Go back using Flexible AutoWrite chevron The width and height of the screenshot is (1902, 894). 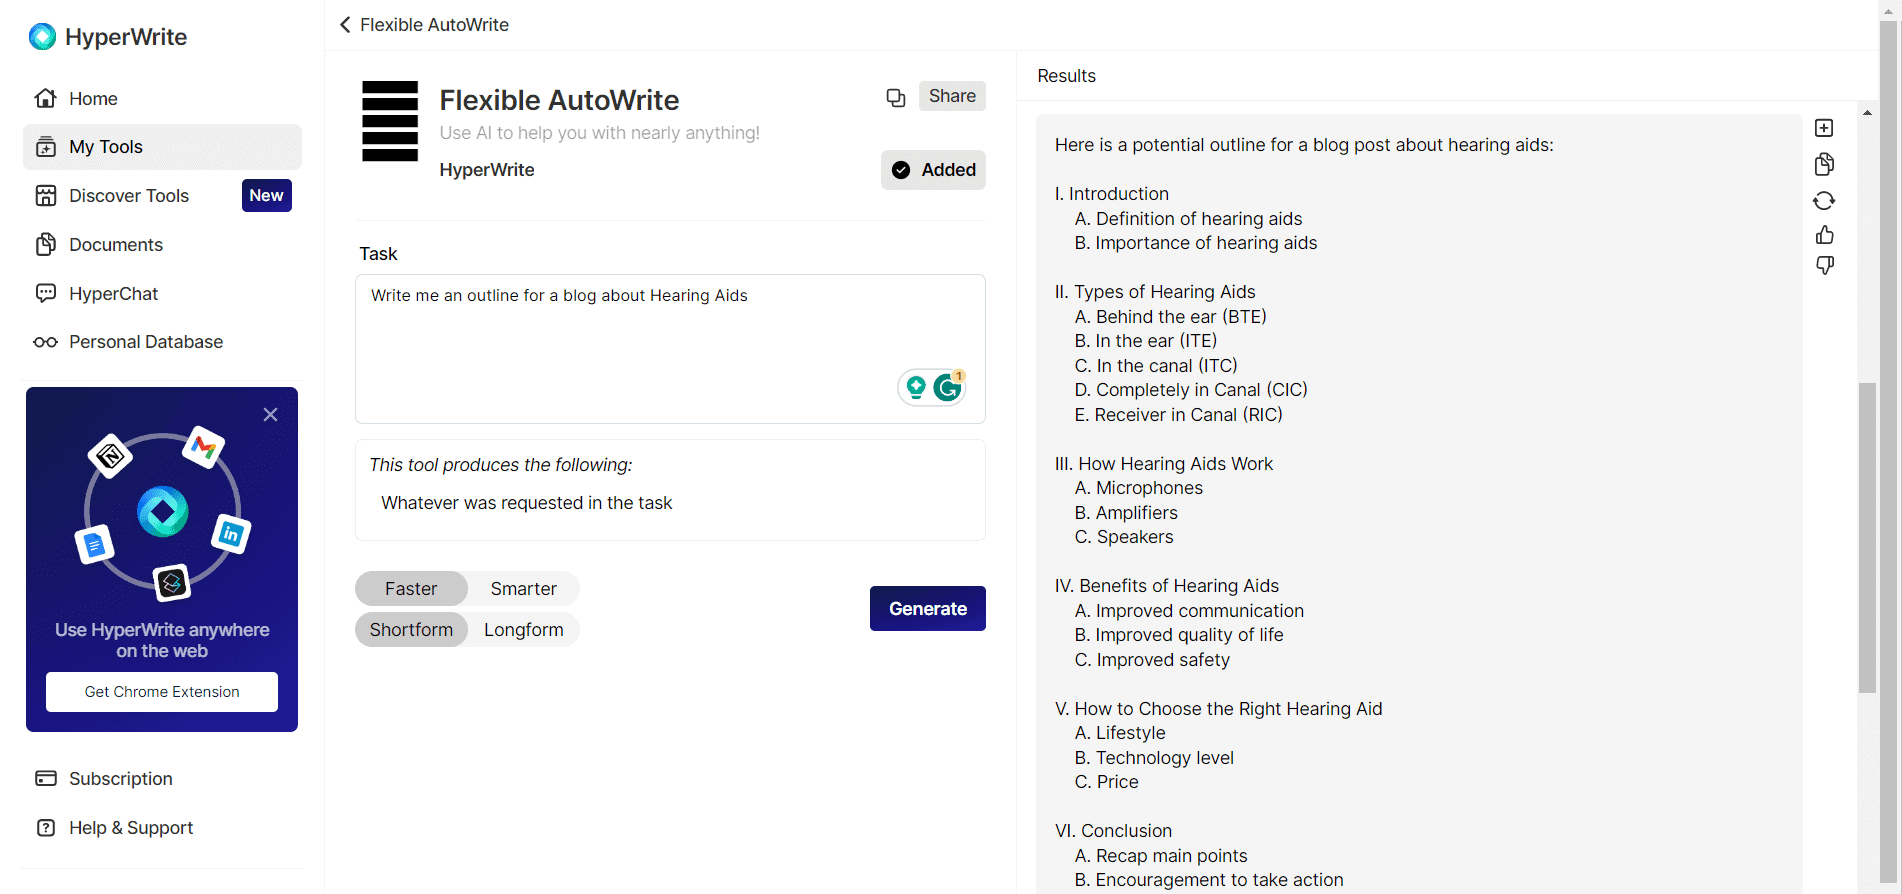coord(345,25)
